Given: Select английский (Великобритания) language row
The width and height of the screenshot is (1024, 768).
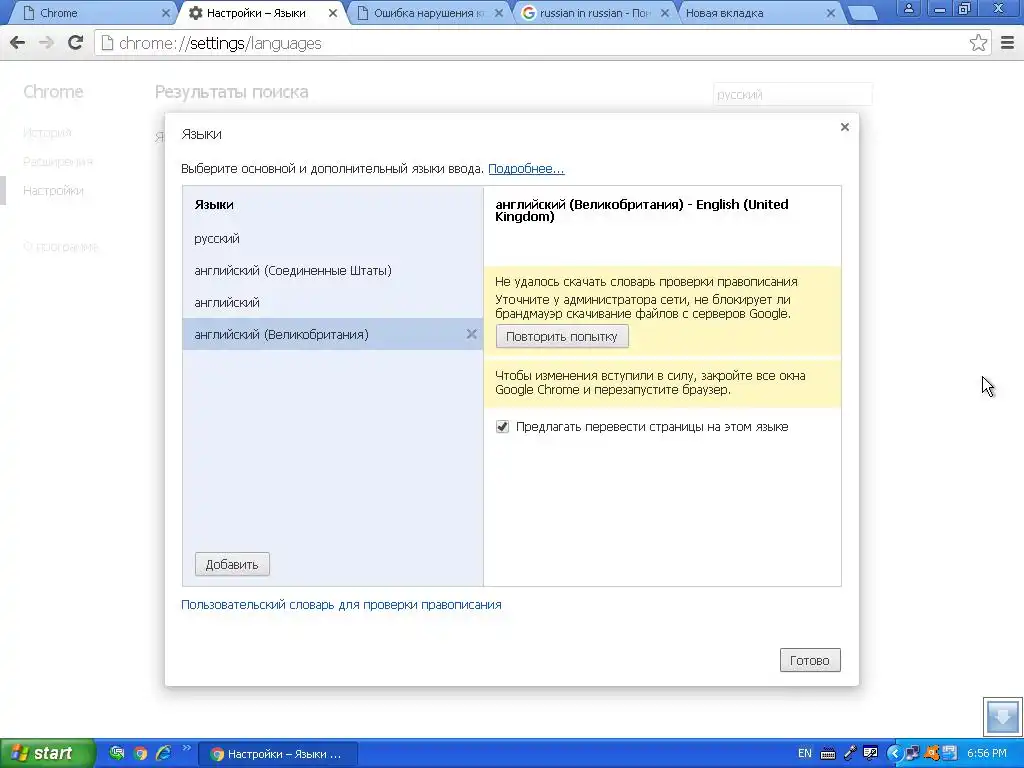Looking at the screenshot, I should coord(333,334).
